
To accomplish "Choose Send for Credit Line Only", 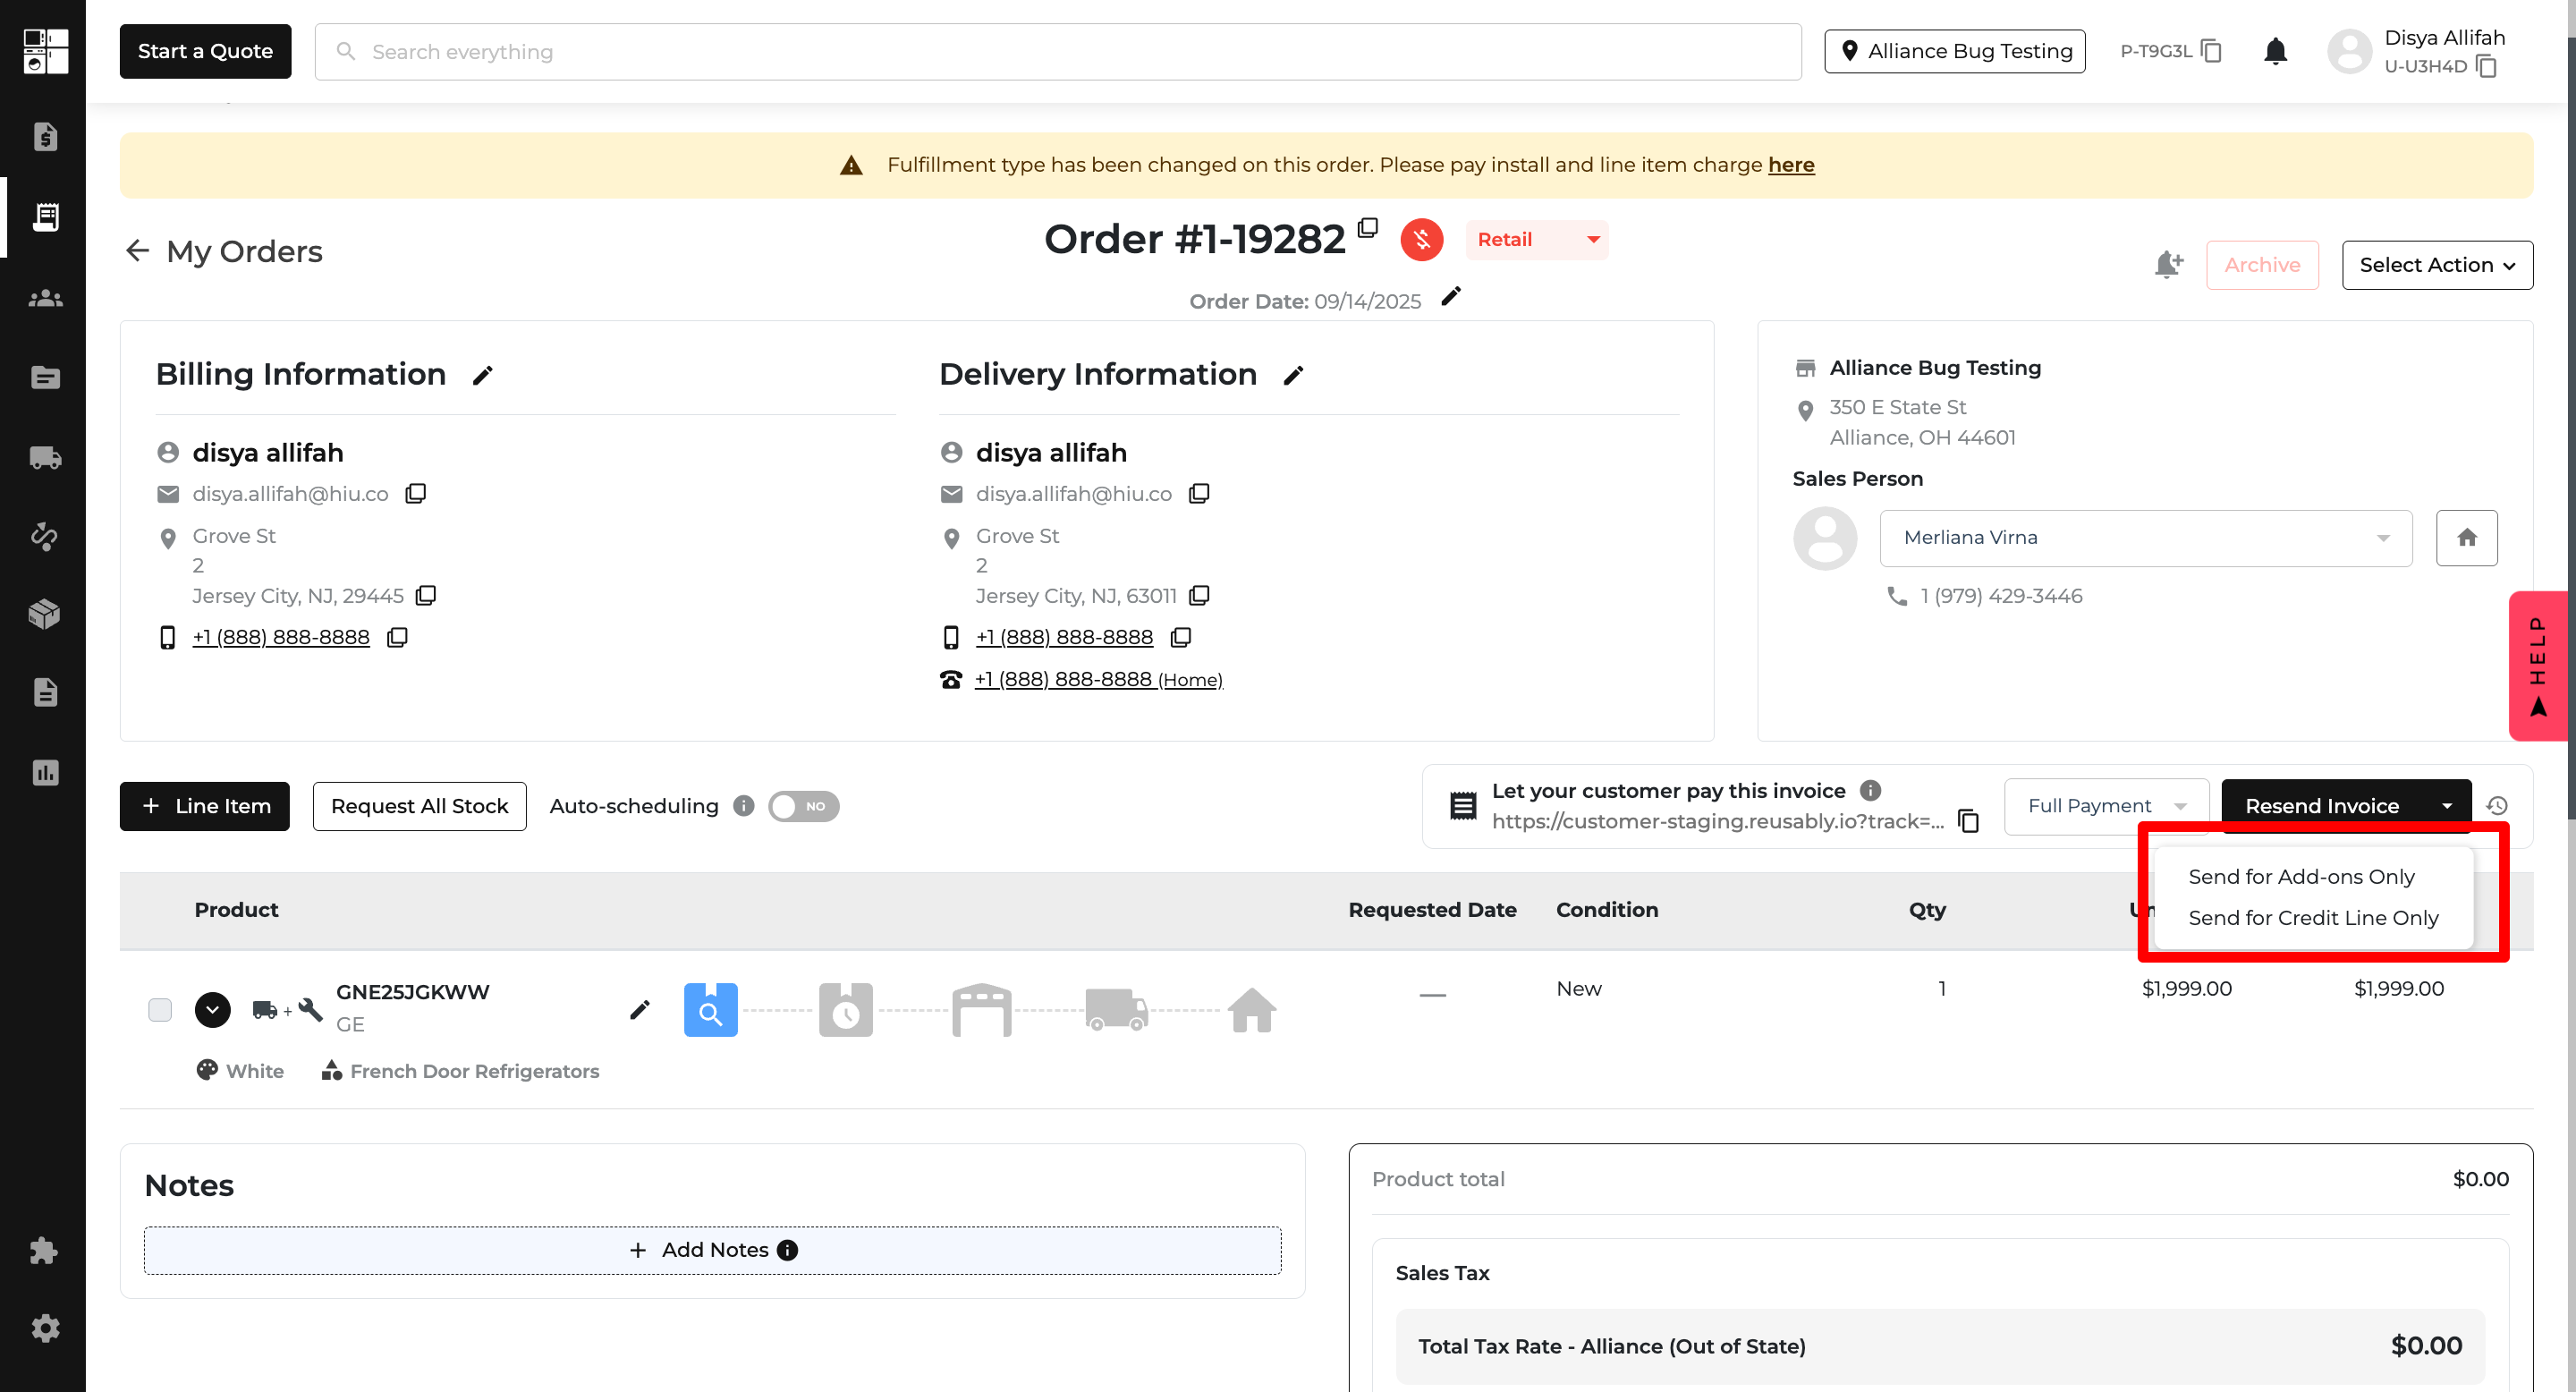I will (x=2313, y=918).
